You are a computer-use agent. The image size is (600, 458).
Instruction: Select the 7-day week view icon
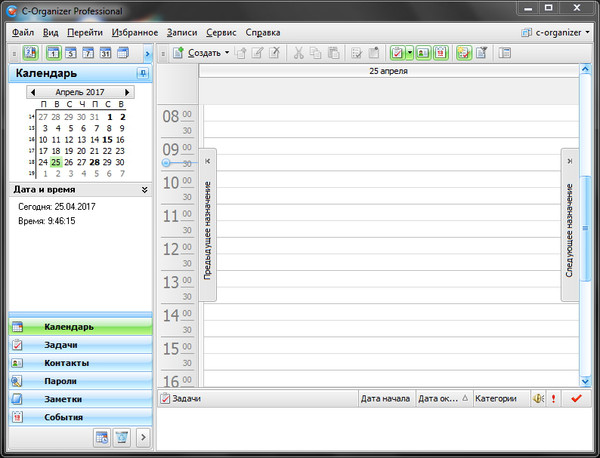(x=89, y=52)
